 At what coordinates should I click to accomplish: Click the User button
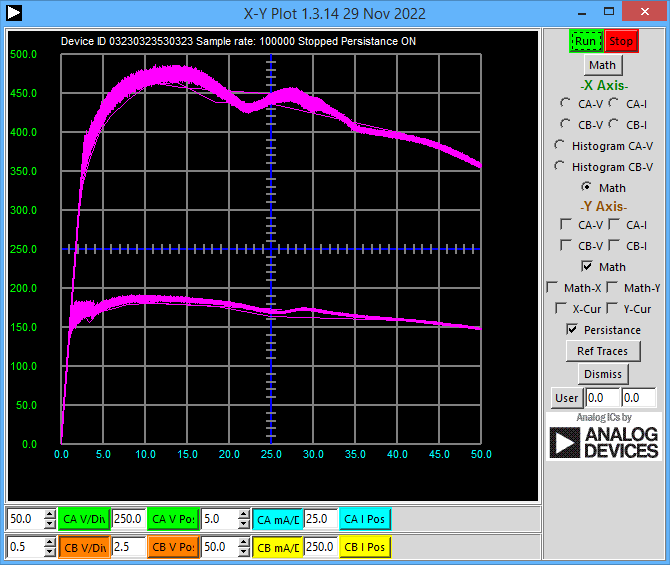point(566,398)
